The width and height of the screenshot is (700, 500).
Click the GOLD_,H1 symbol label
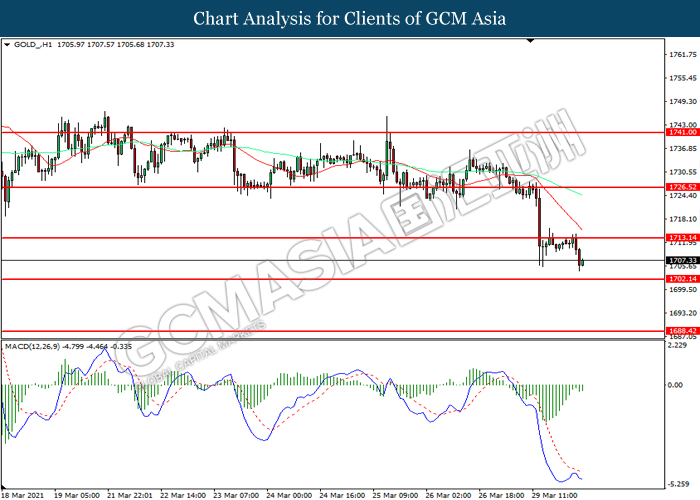coord(33,45)
